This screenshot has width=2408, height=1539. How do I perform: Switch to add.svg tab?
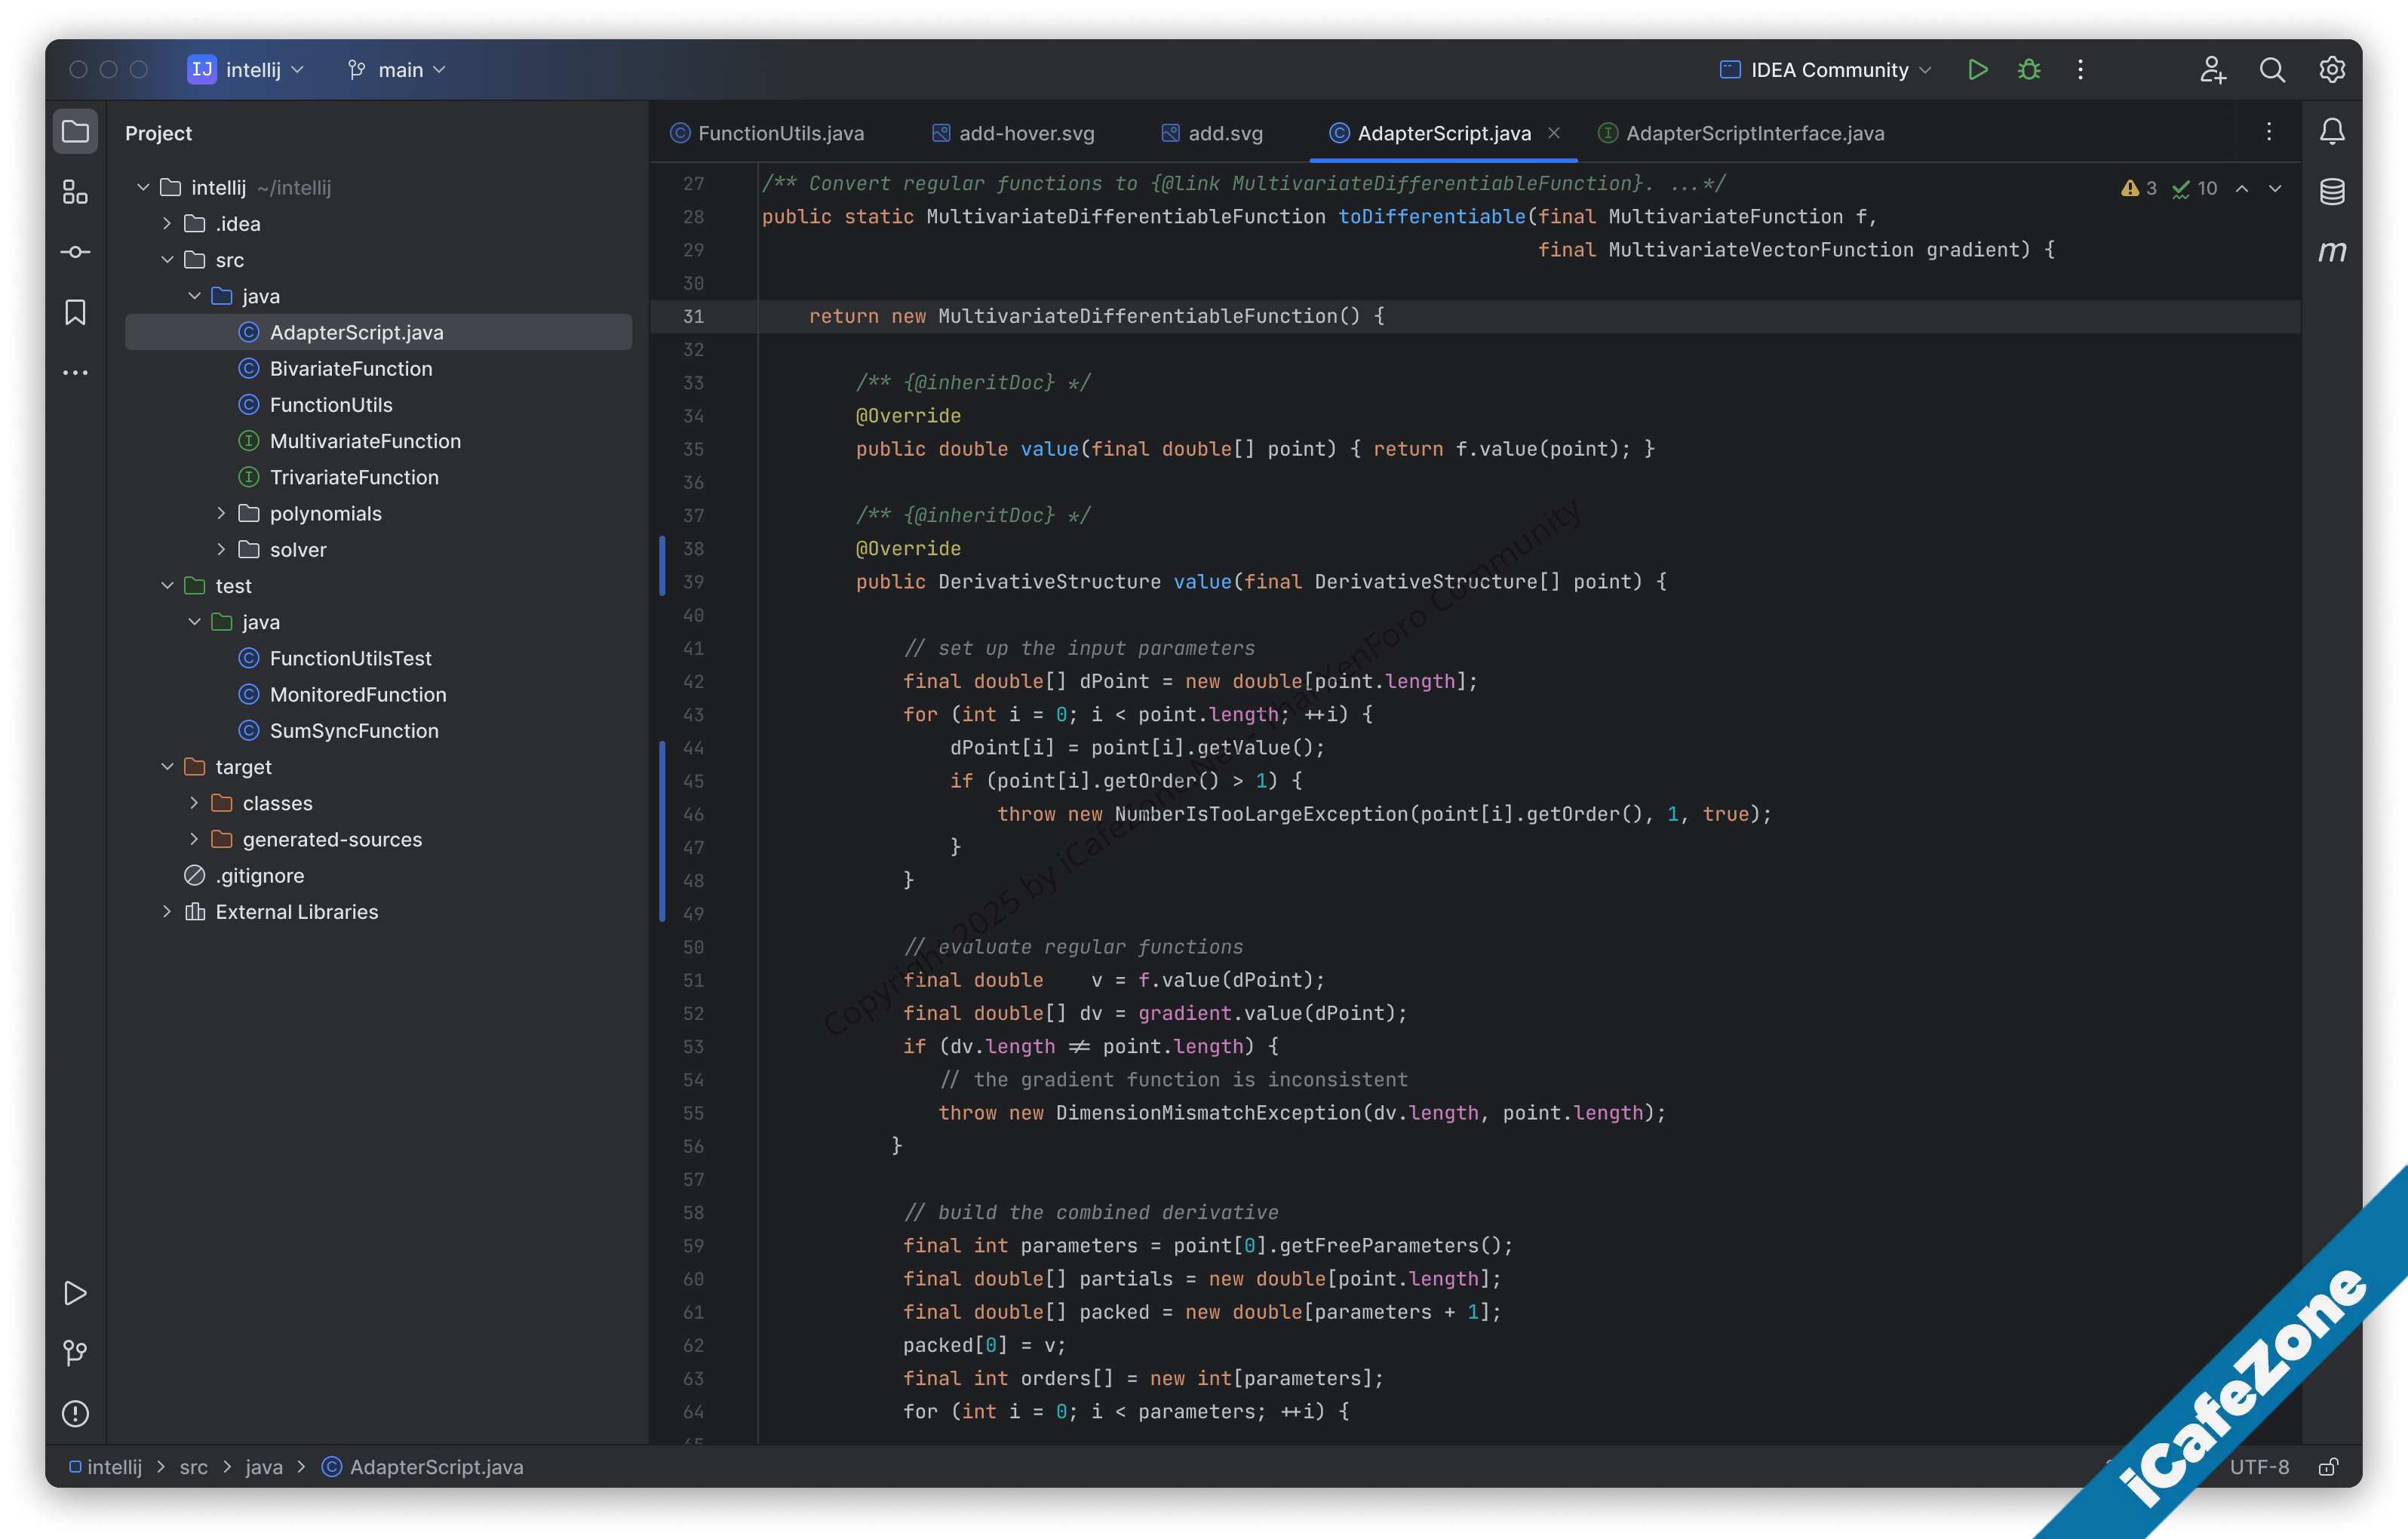coord(1212,132)
